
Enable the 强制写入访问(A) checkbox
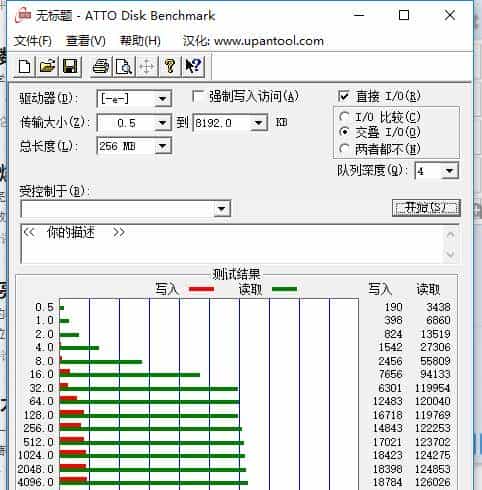coord(198,97)
